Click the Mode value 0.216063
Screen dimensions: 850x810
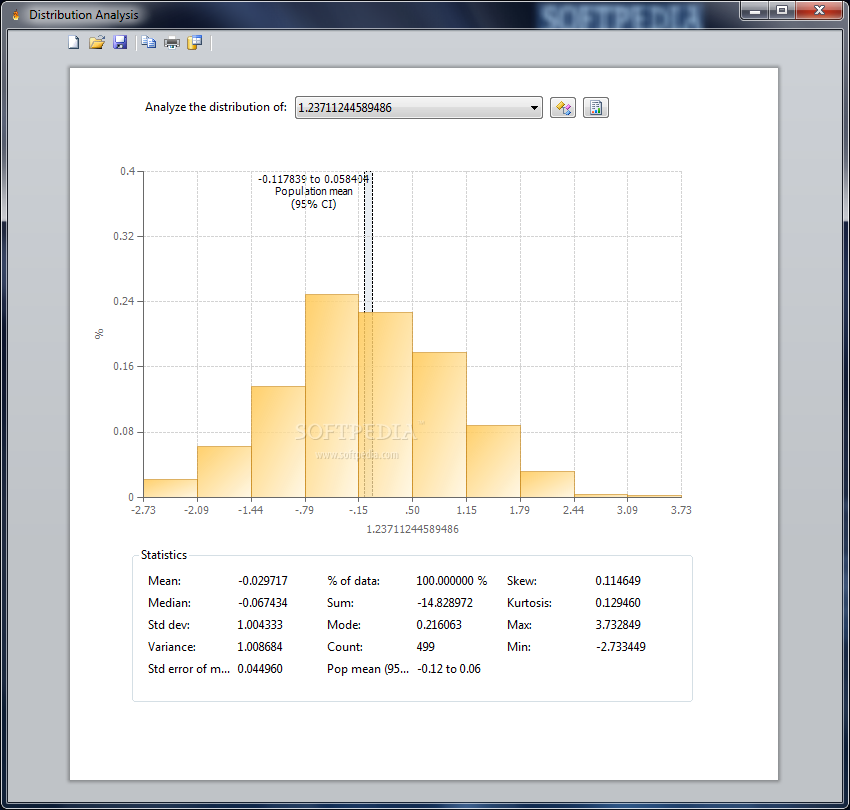click(439, 625)
